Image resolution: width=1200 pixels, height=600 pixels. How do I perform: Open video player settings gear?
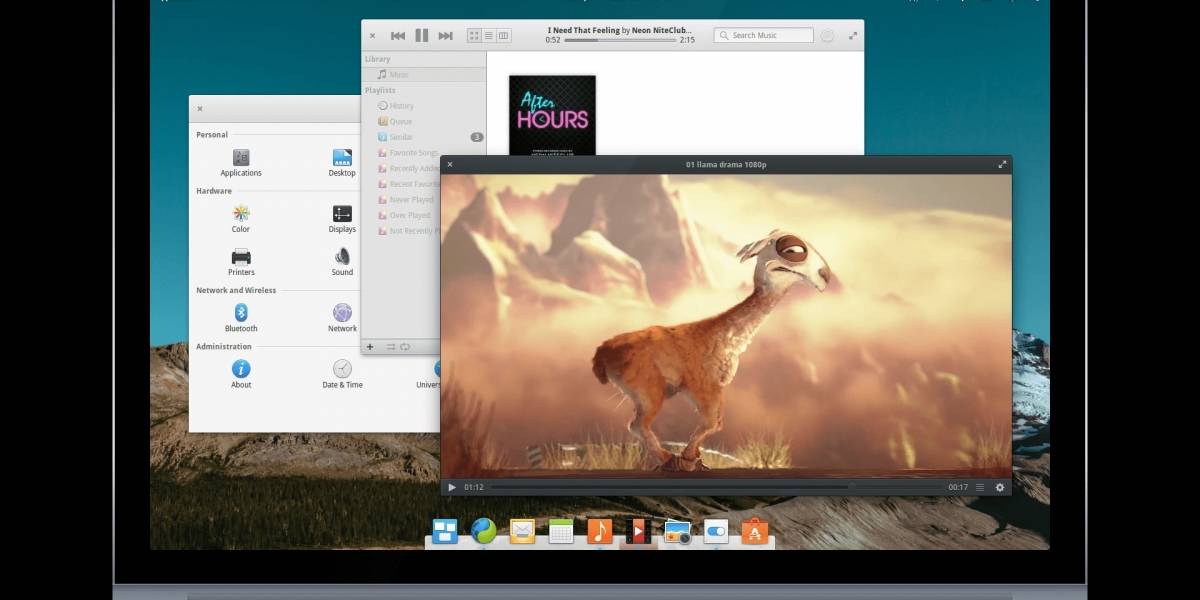(999, 487)
